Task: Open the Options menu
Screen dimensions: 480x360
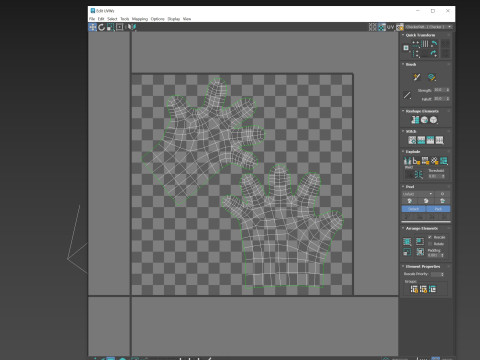Action: pos(158,19)
